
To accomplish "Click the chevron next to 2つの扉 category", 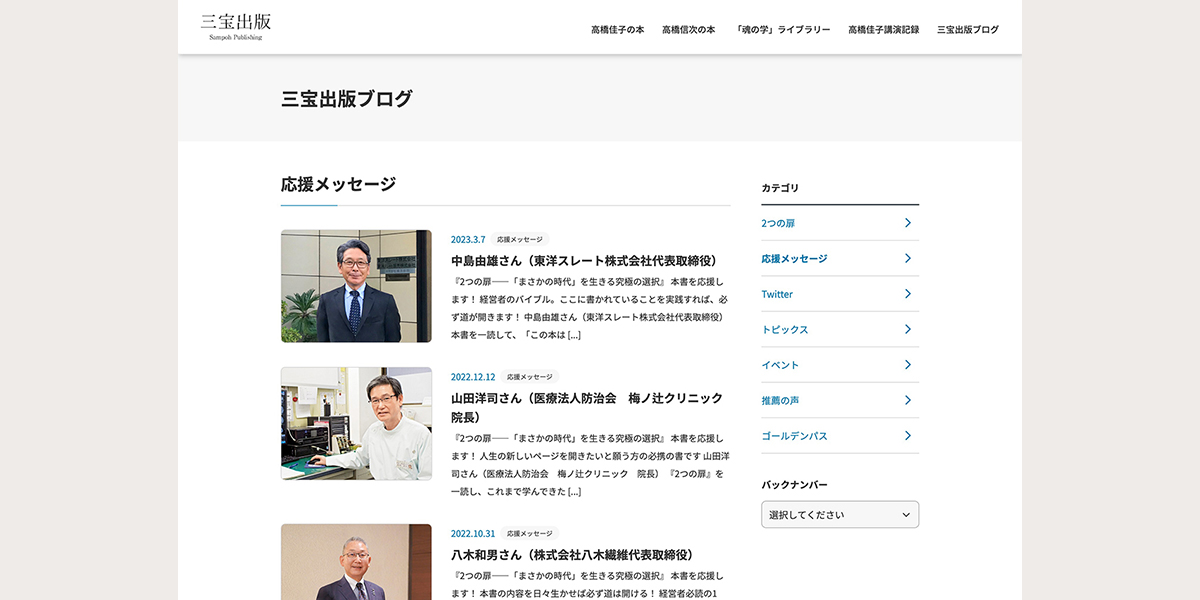I will (x=907, y=223).
